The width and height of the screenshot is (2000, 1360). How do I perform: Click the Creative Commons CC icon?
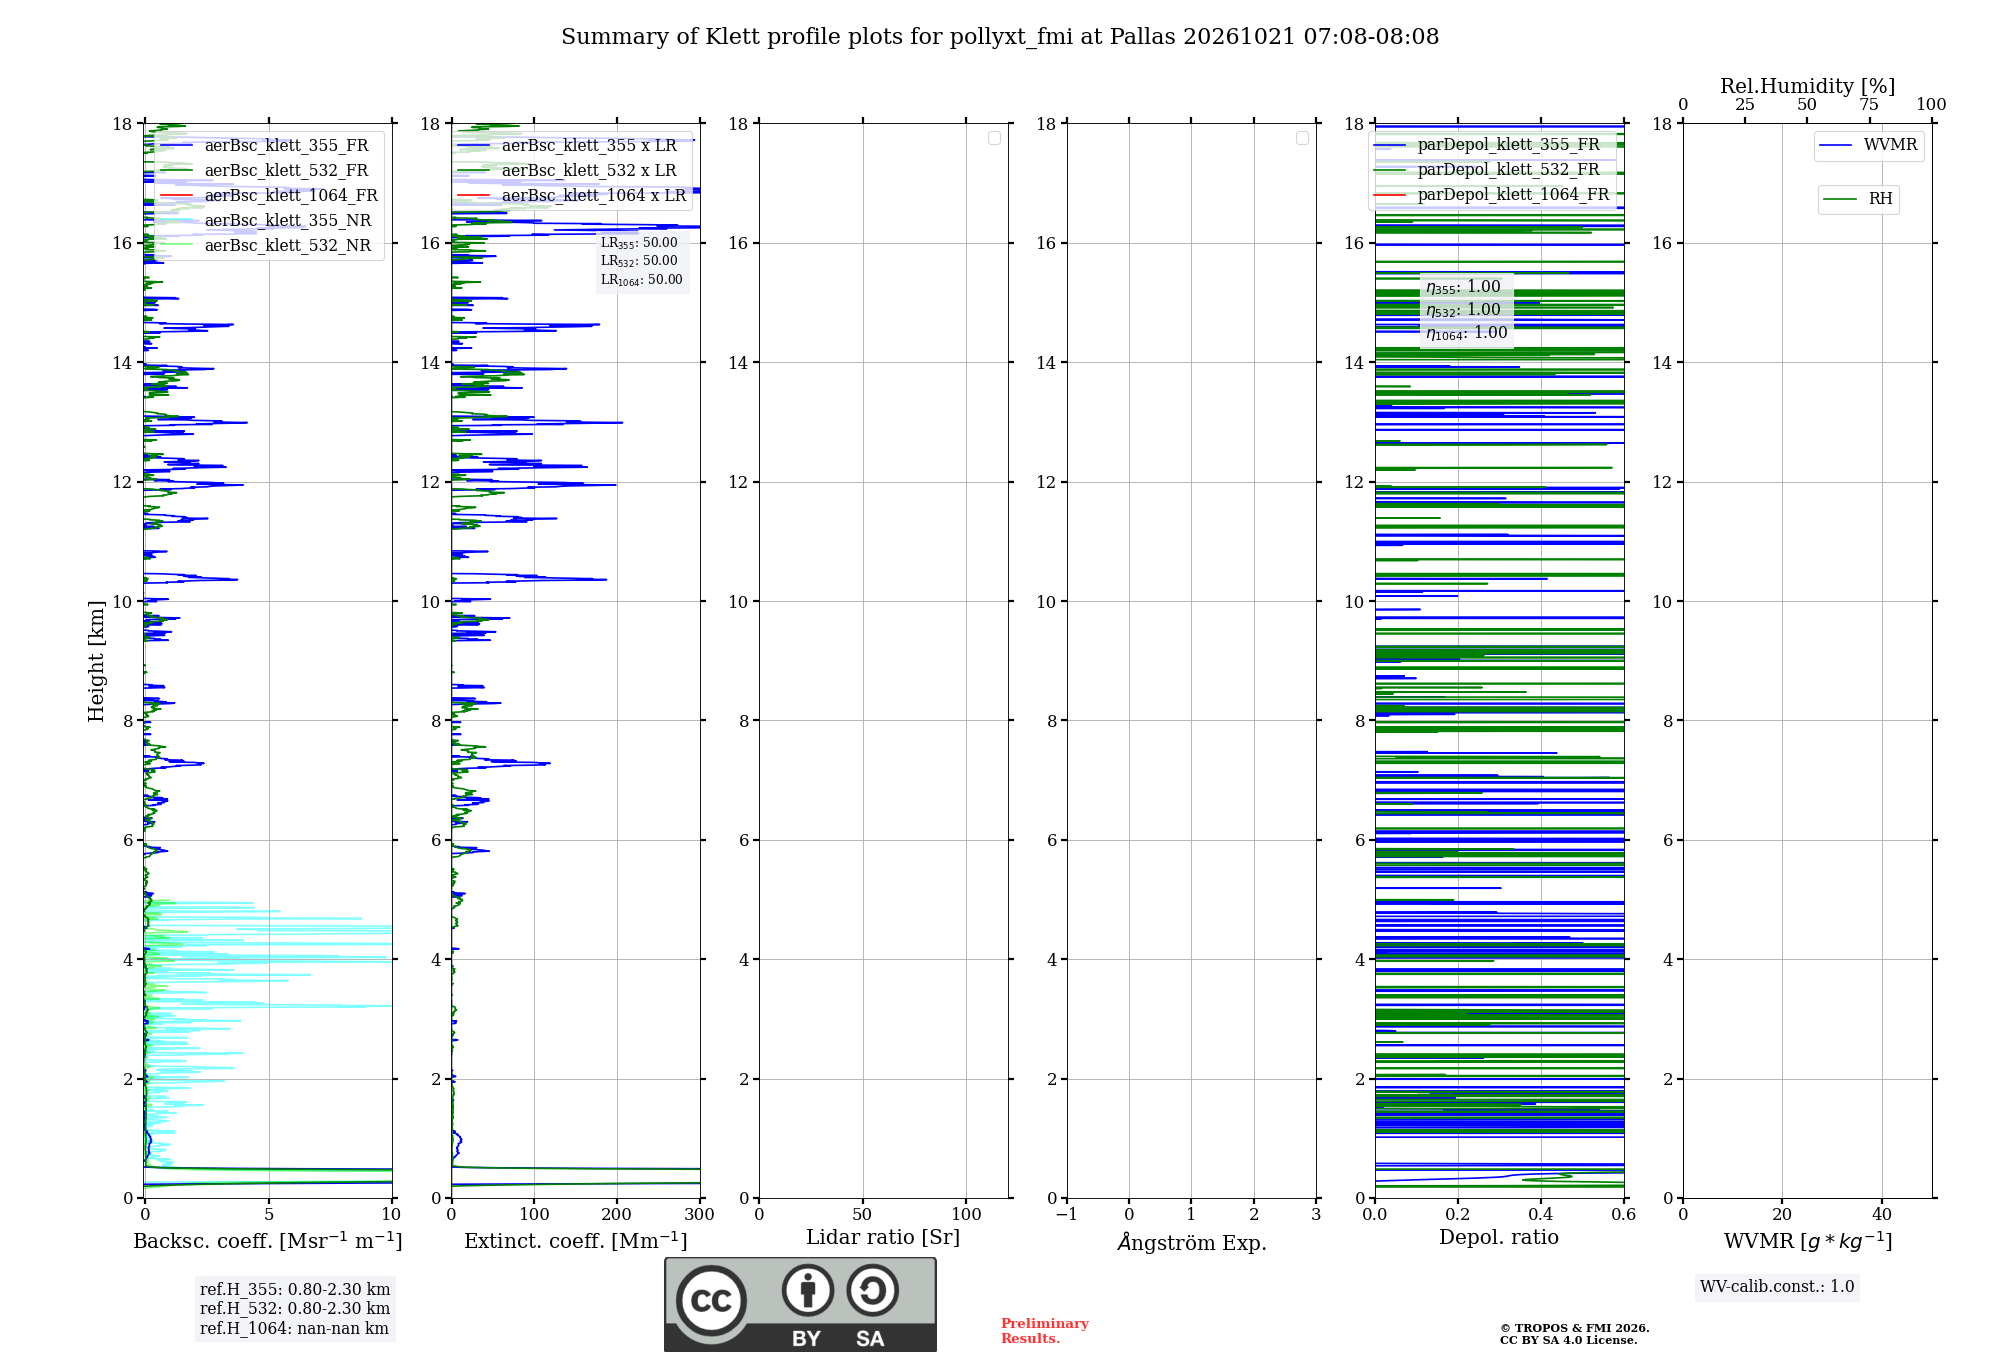point(711,1300)
